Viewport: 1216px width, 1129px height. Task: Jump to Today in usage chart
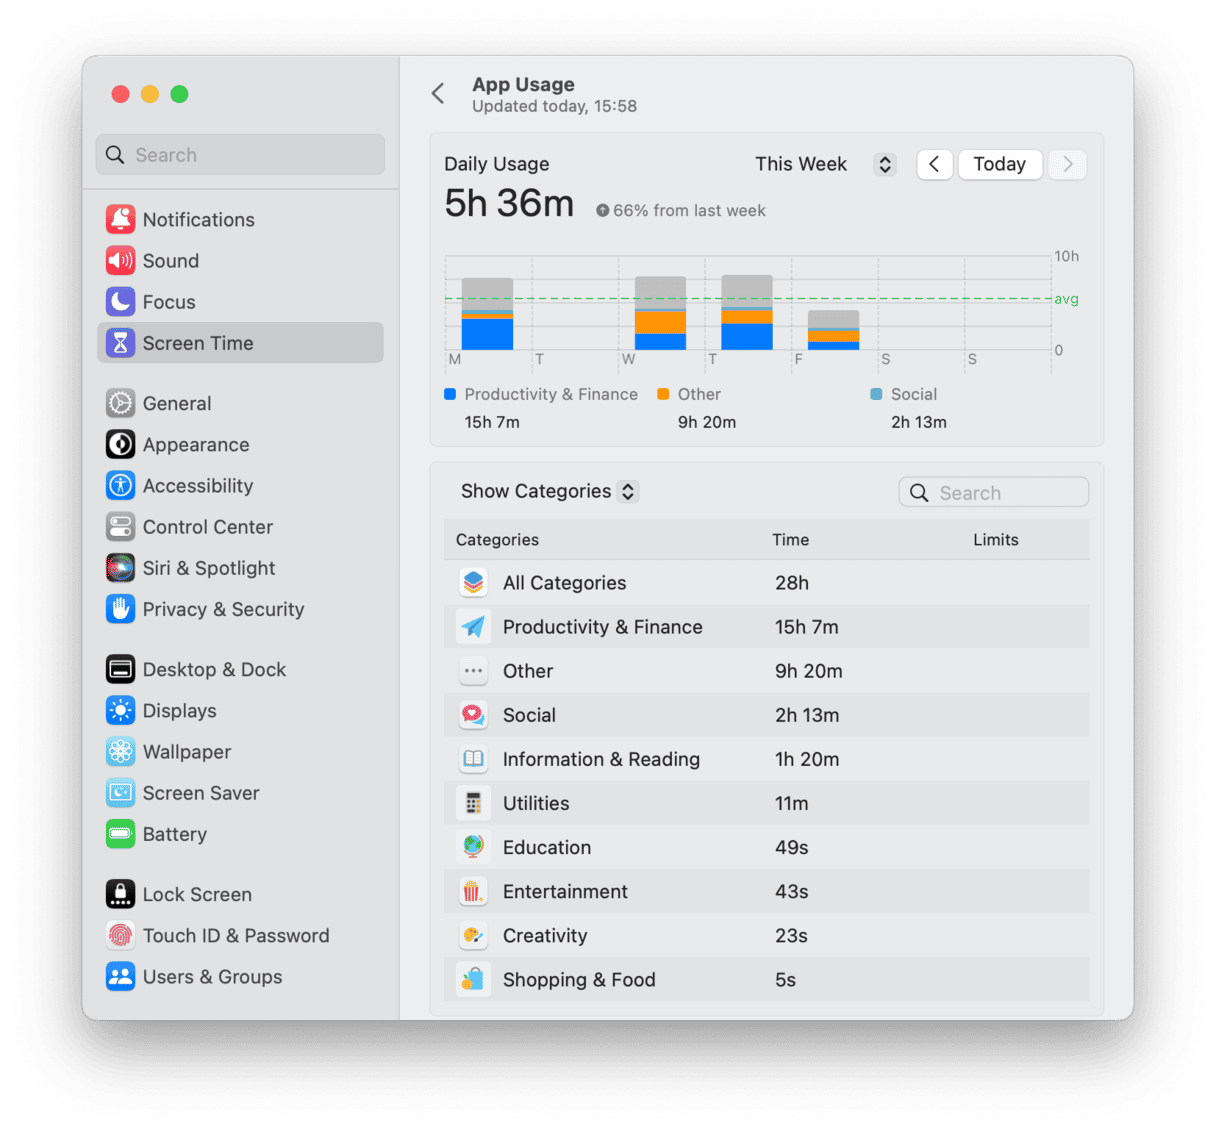(999, 164)
